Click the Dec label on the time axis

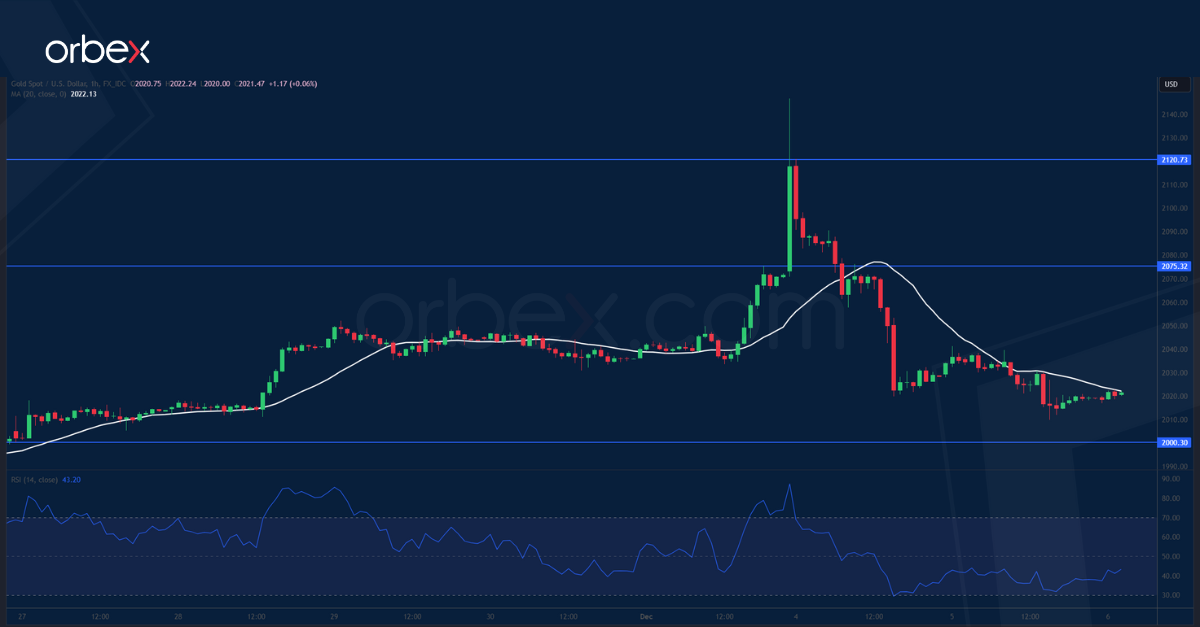tap(647, 618)
